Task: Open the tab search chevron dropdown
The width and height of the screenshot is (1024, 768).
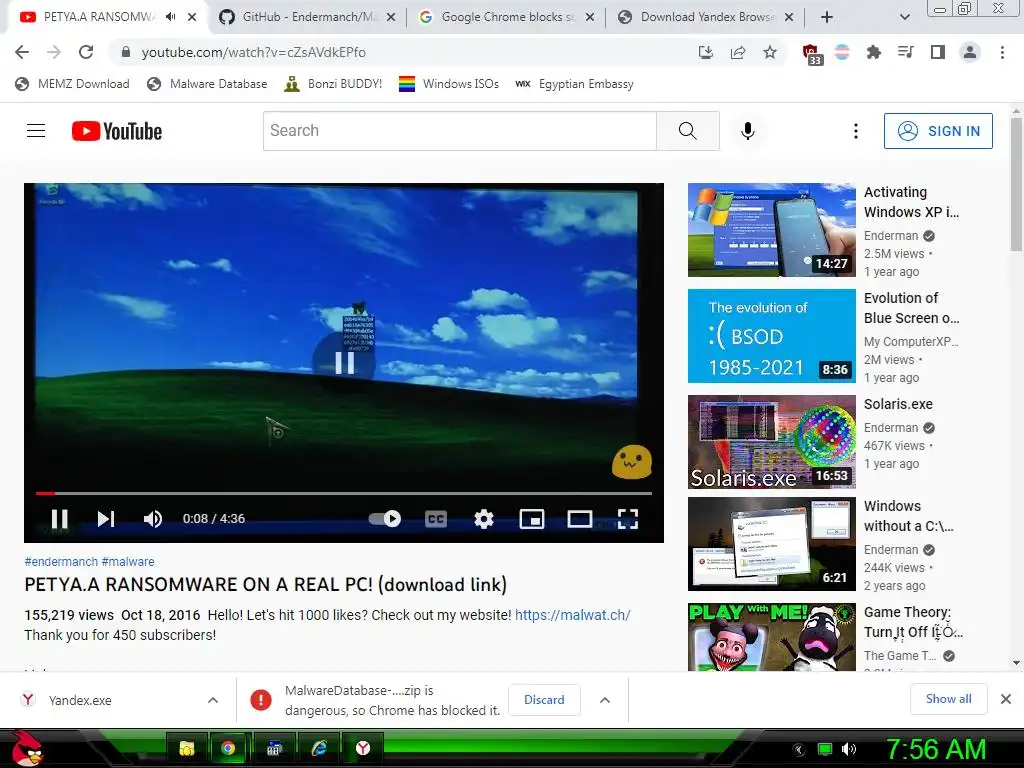Action: click(904, 17)
